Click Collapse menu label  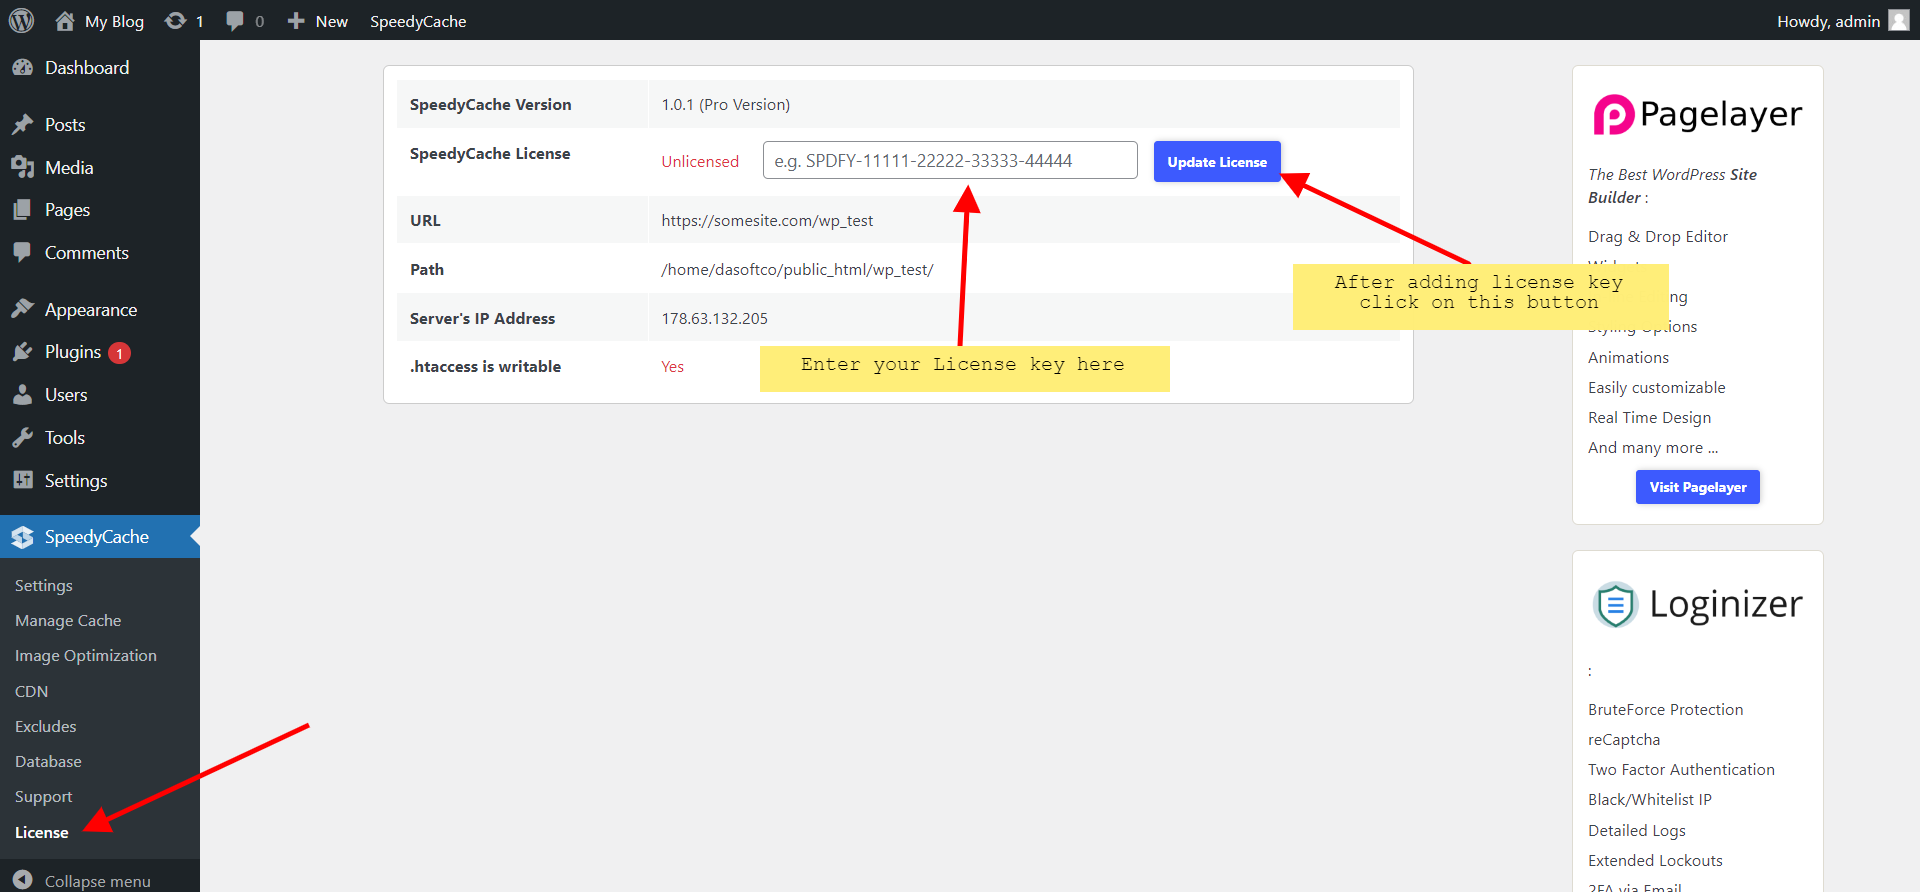(x=98, y=881)
